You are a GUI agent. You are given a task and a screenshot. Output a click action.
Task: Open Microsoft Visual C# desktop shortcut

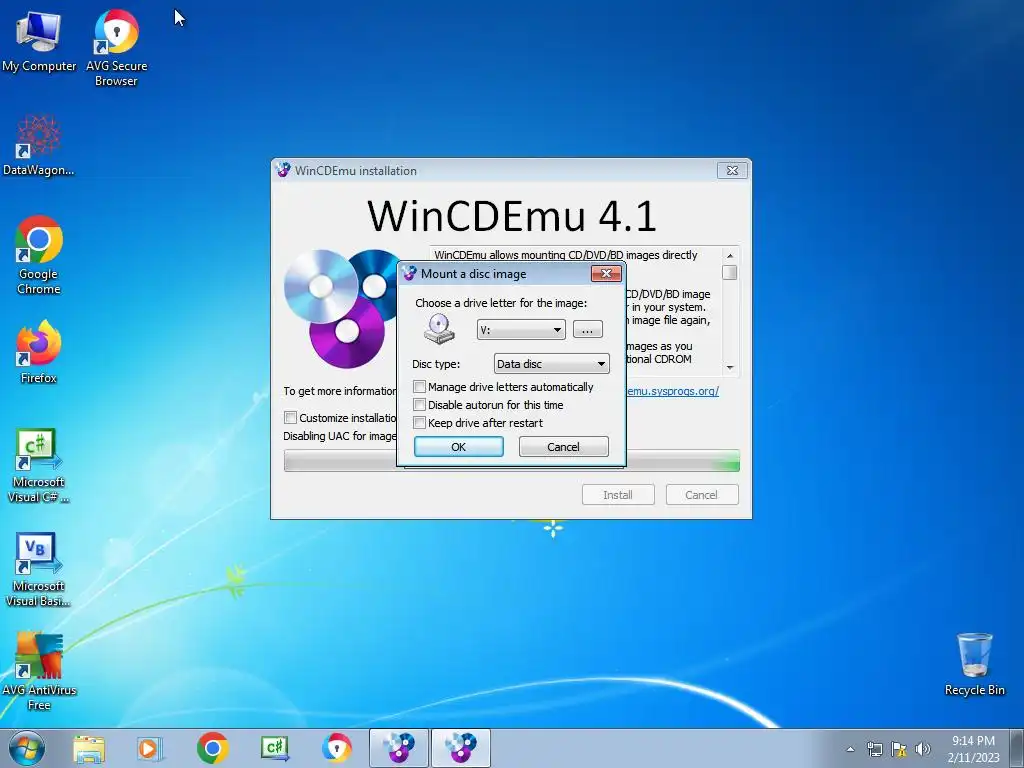[x=39, y=465]
